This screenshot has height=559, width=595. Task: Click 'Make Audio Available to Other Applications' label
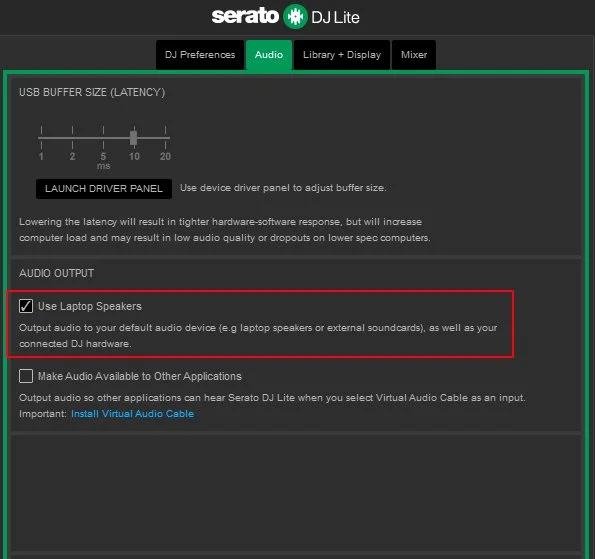(140, 376)
